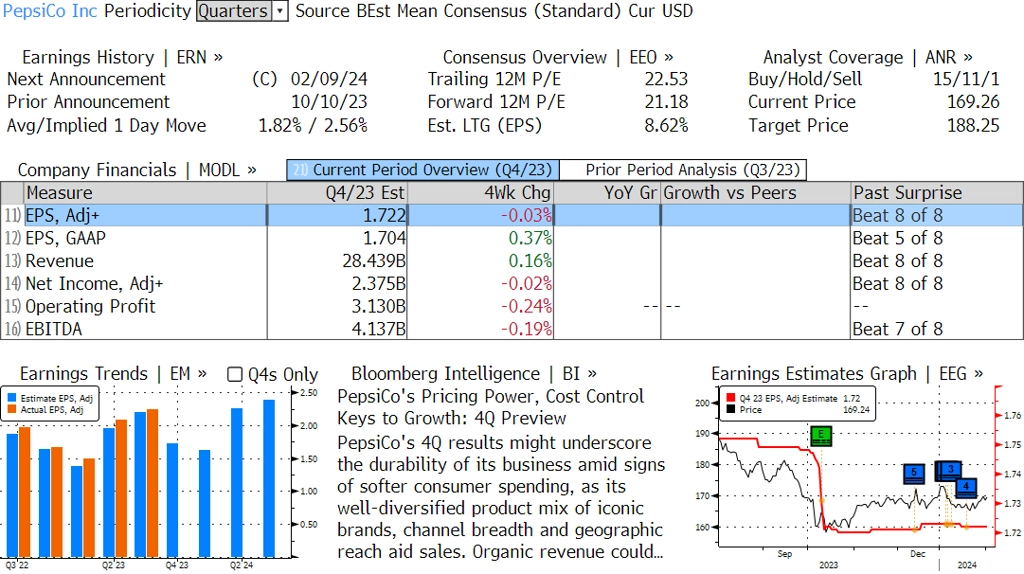
Task: Toggle the Q4s Only checkbox
Action: tap(234, 374)
